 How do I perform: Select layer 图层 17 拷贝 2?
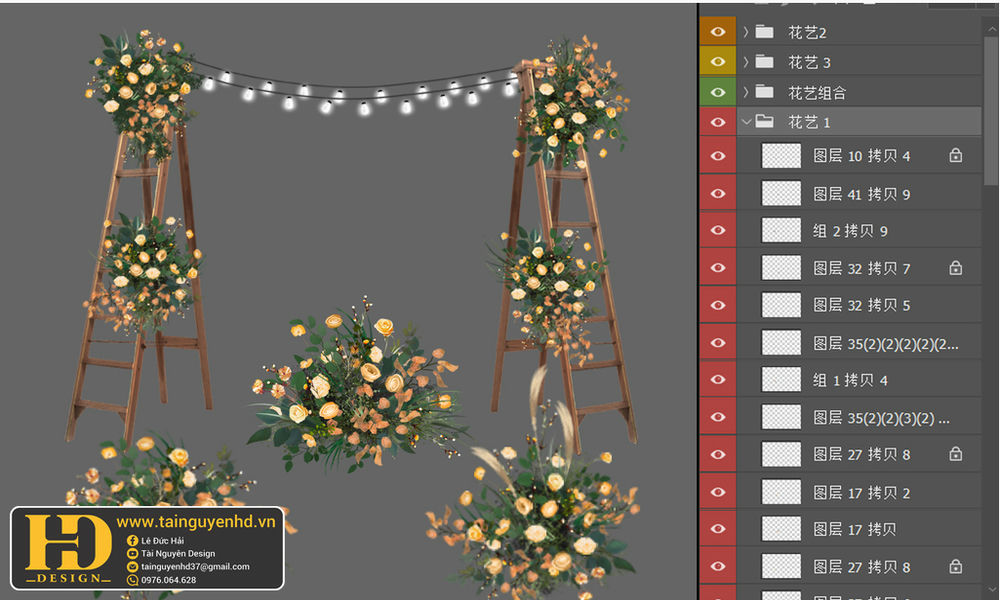[861, 492]
